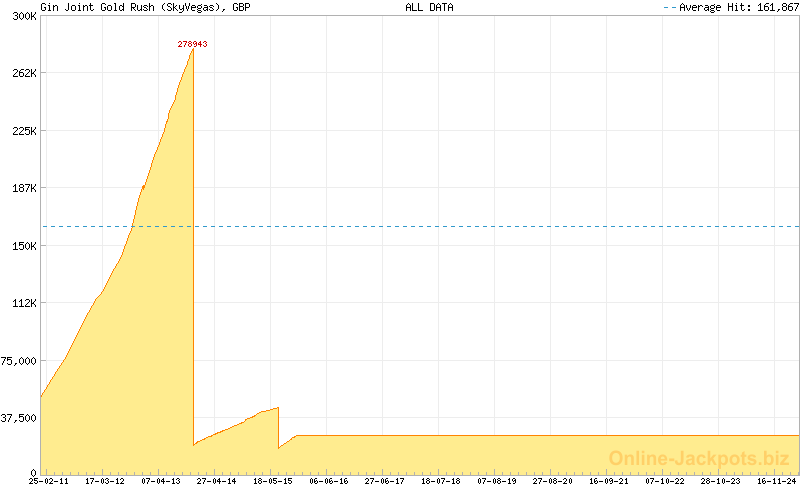Click the 112K y-axis label
800x490 pixels.
pos(24,303)
